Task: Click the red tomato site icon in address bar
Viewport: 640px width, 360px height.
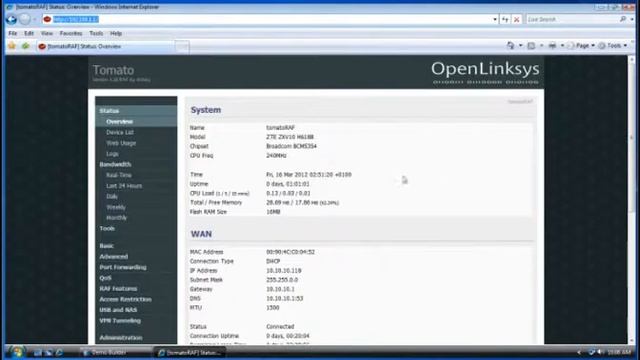Action: [x=47, y=19]
